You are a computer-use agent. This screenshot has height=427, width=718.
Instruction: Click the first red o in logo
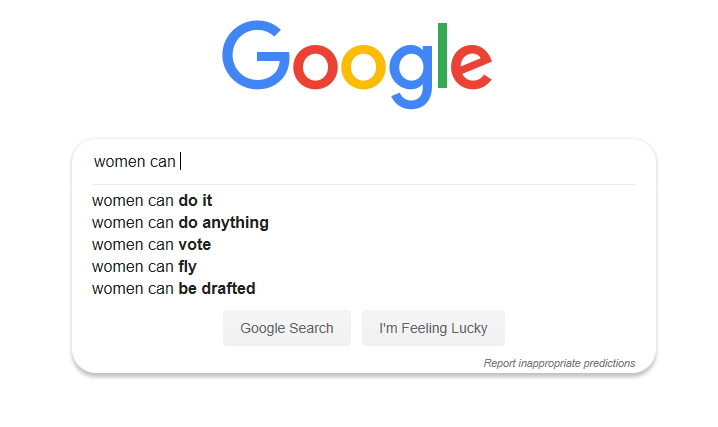(x=315, y=67)
